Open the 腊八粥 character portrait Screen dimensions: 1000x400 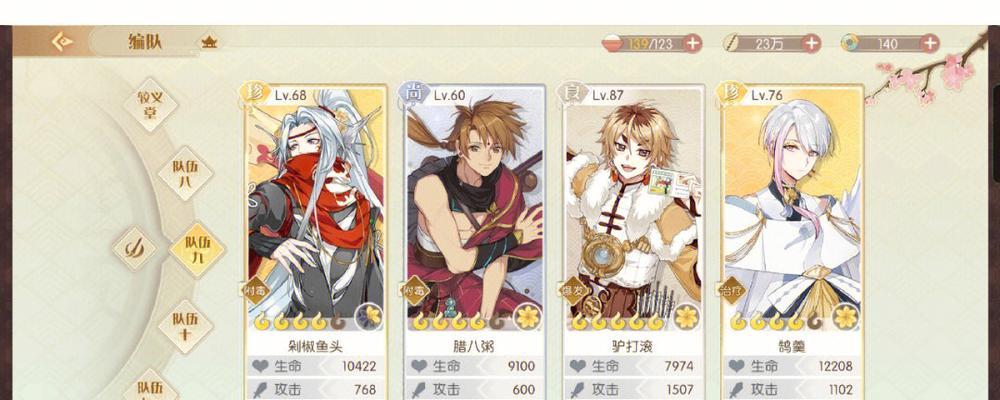pos(475,202)
